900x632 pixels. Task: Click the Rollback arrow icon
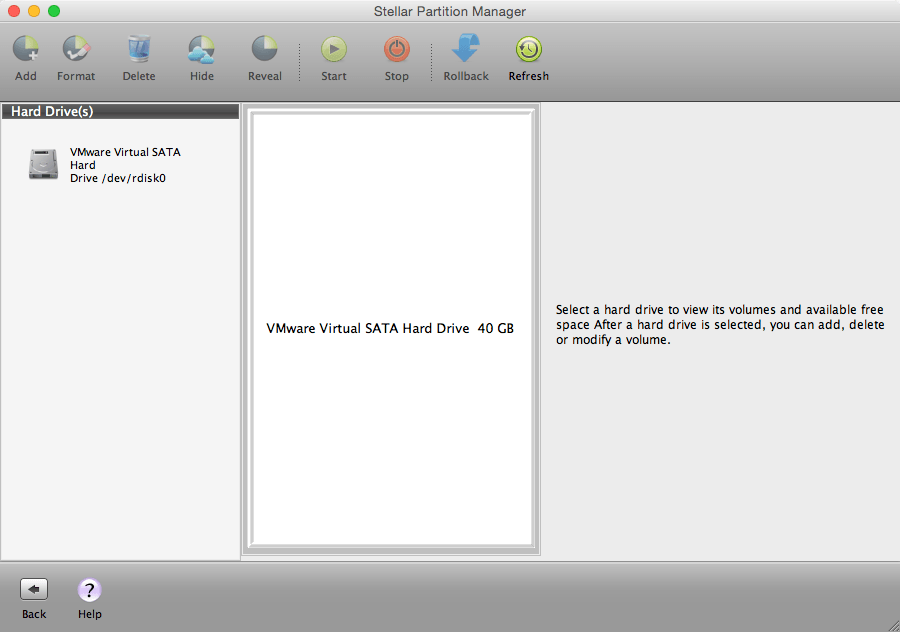pyautogui.click(x=465, y=48)
